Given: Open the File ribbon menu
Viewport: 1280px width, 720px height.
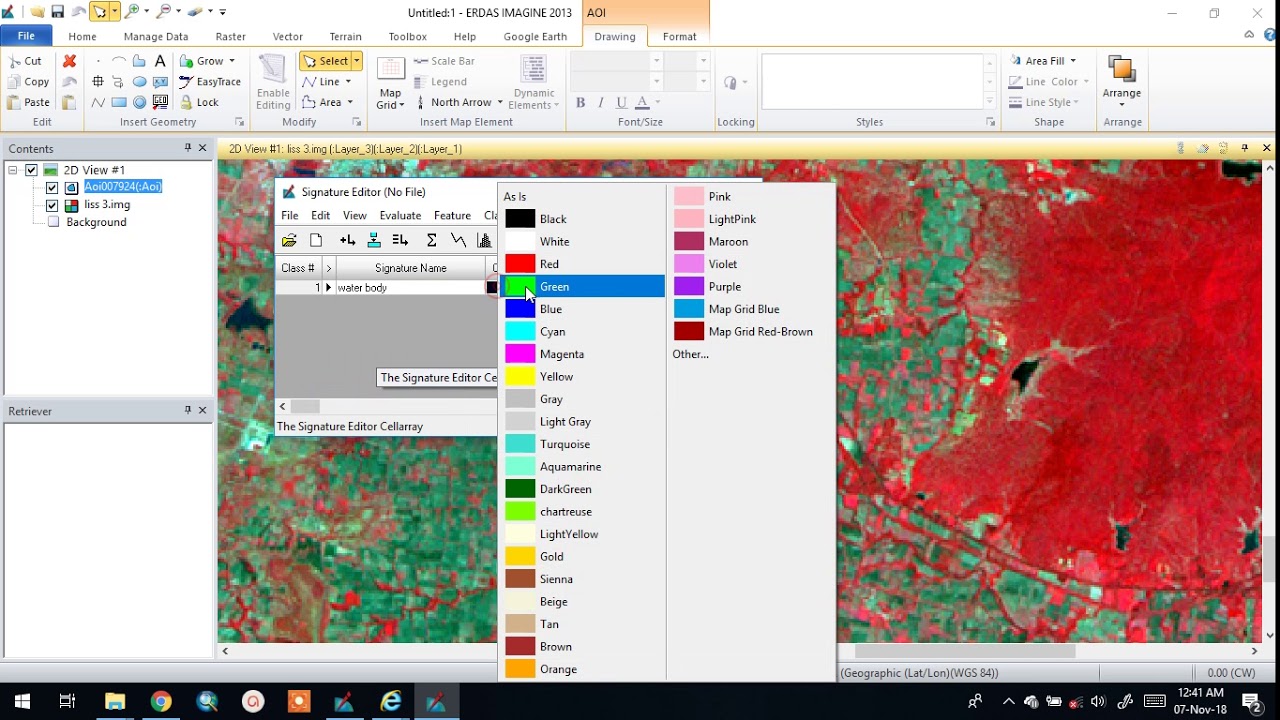Looking at the screenshot, I should click(x=26, y=36).
